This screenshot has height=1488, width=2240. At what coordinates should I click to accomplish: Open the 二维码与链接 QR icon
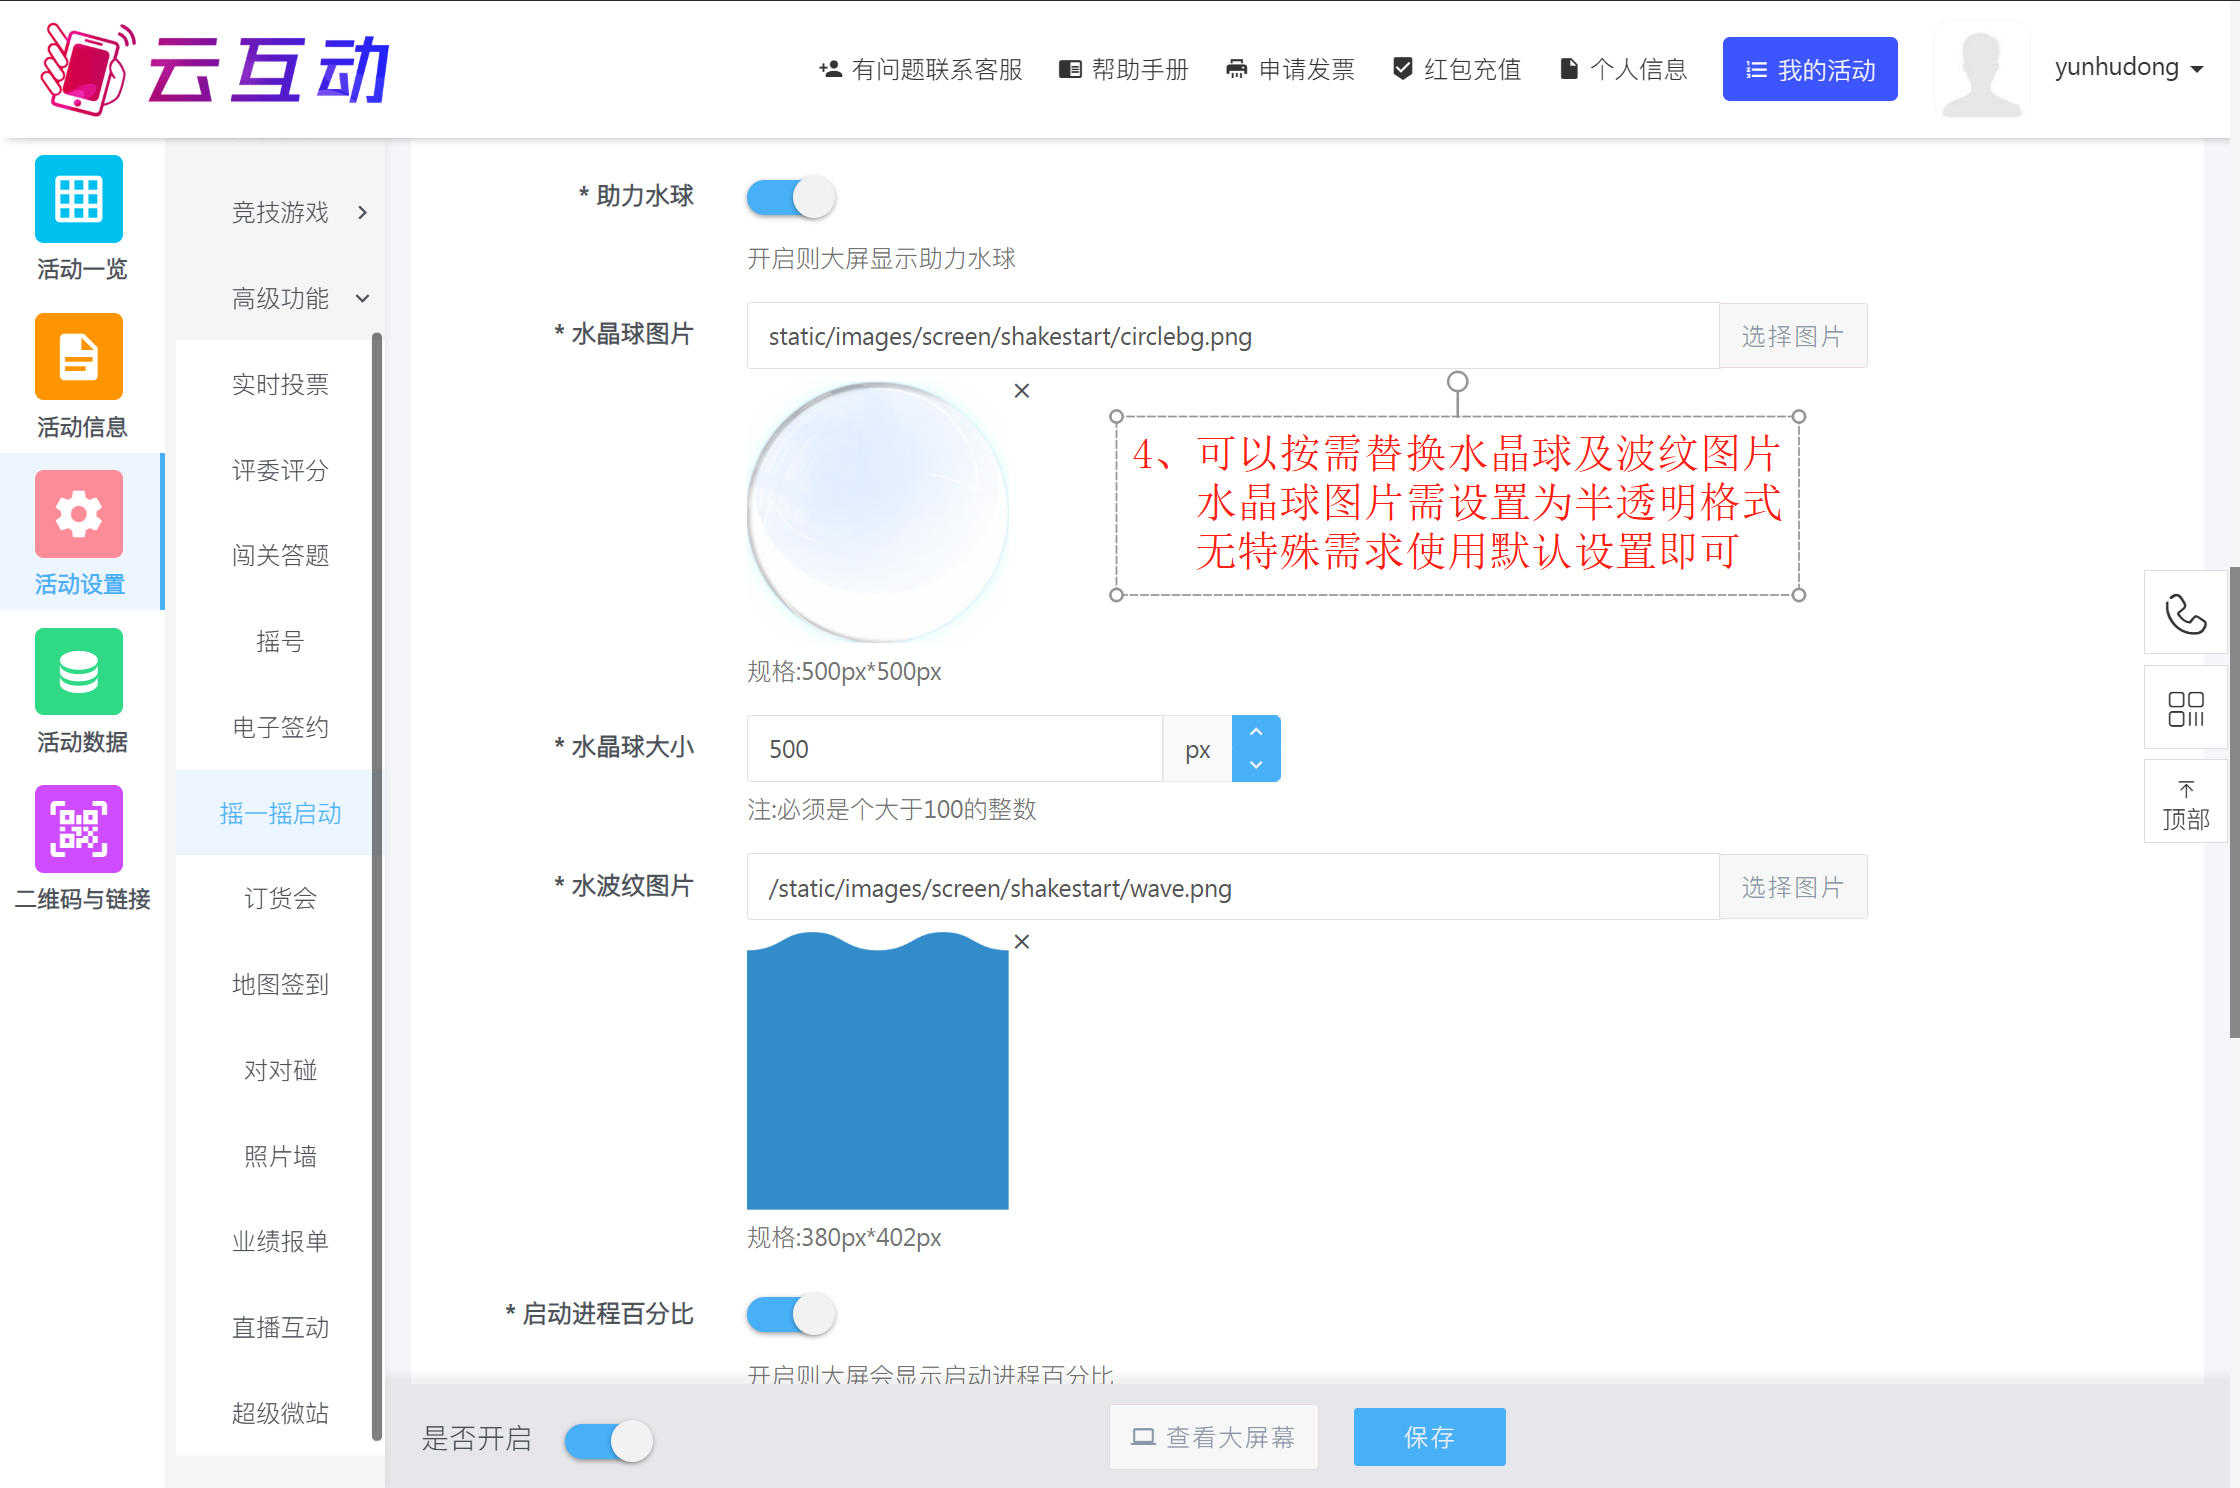tap(79, 829)
